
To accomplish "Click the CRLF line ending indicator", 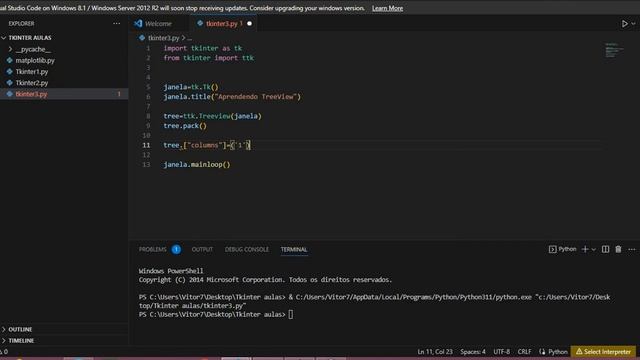I will 524,352.
